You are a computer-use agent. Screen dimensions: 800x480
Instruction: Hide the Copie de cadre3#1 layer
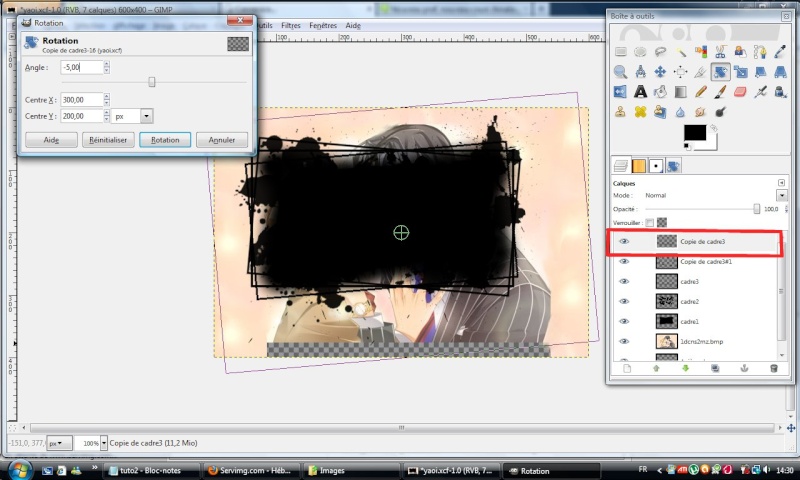pos(624,262)
